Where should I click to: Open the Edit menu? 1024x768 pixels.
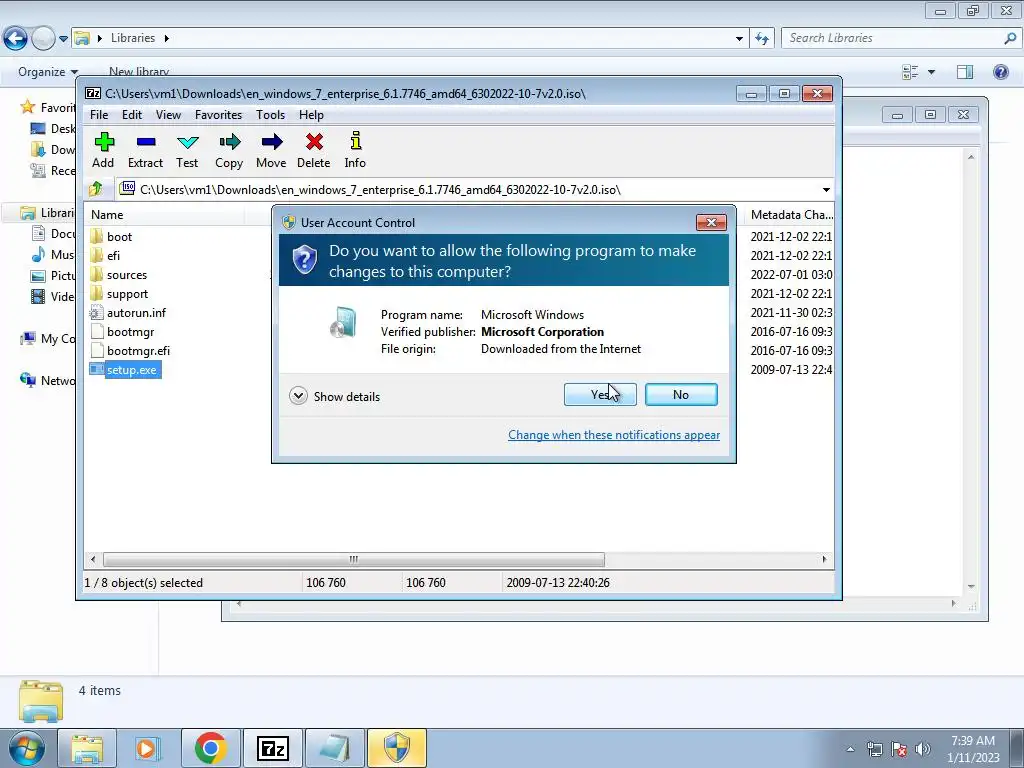[x=132, y=115]
